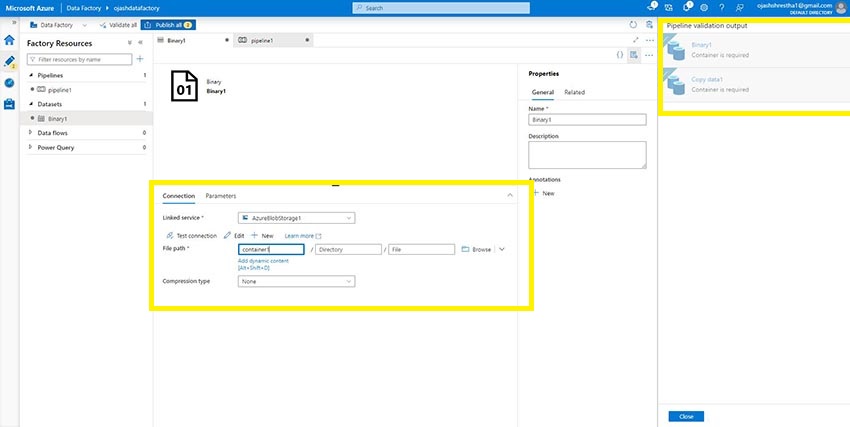Open the dataset toolbar ellipsis menu
The width and height of the screenshot is (850, 427).
(x=649, y=55)
